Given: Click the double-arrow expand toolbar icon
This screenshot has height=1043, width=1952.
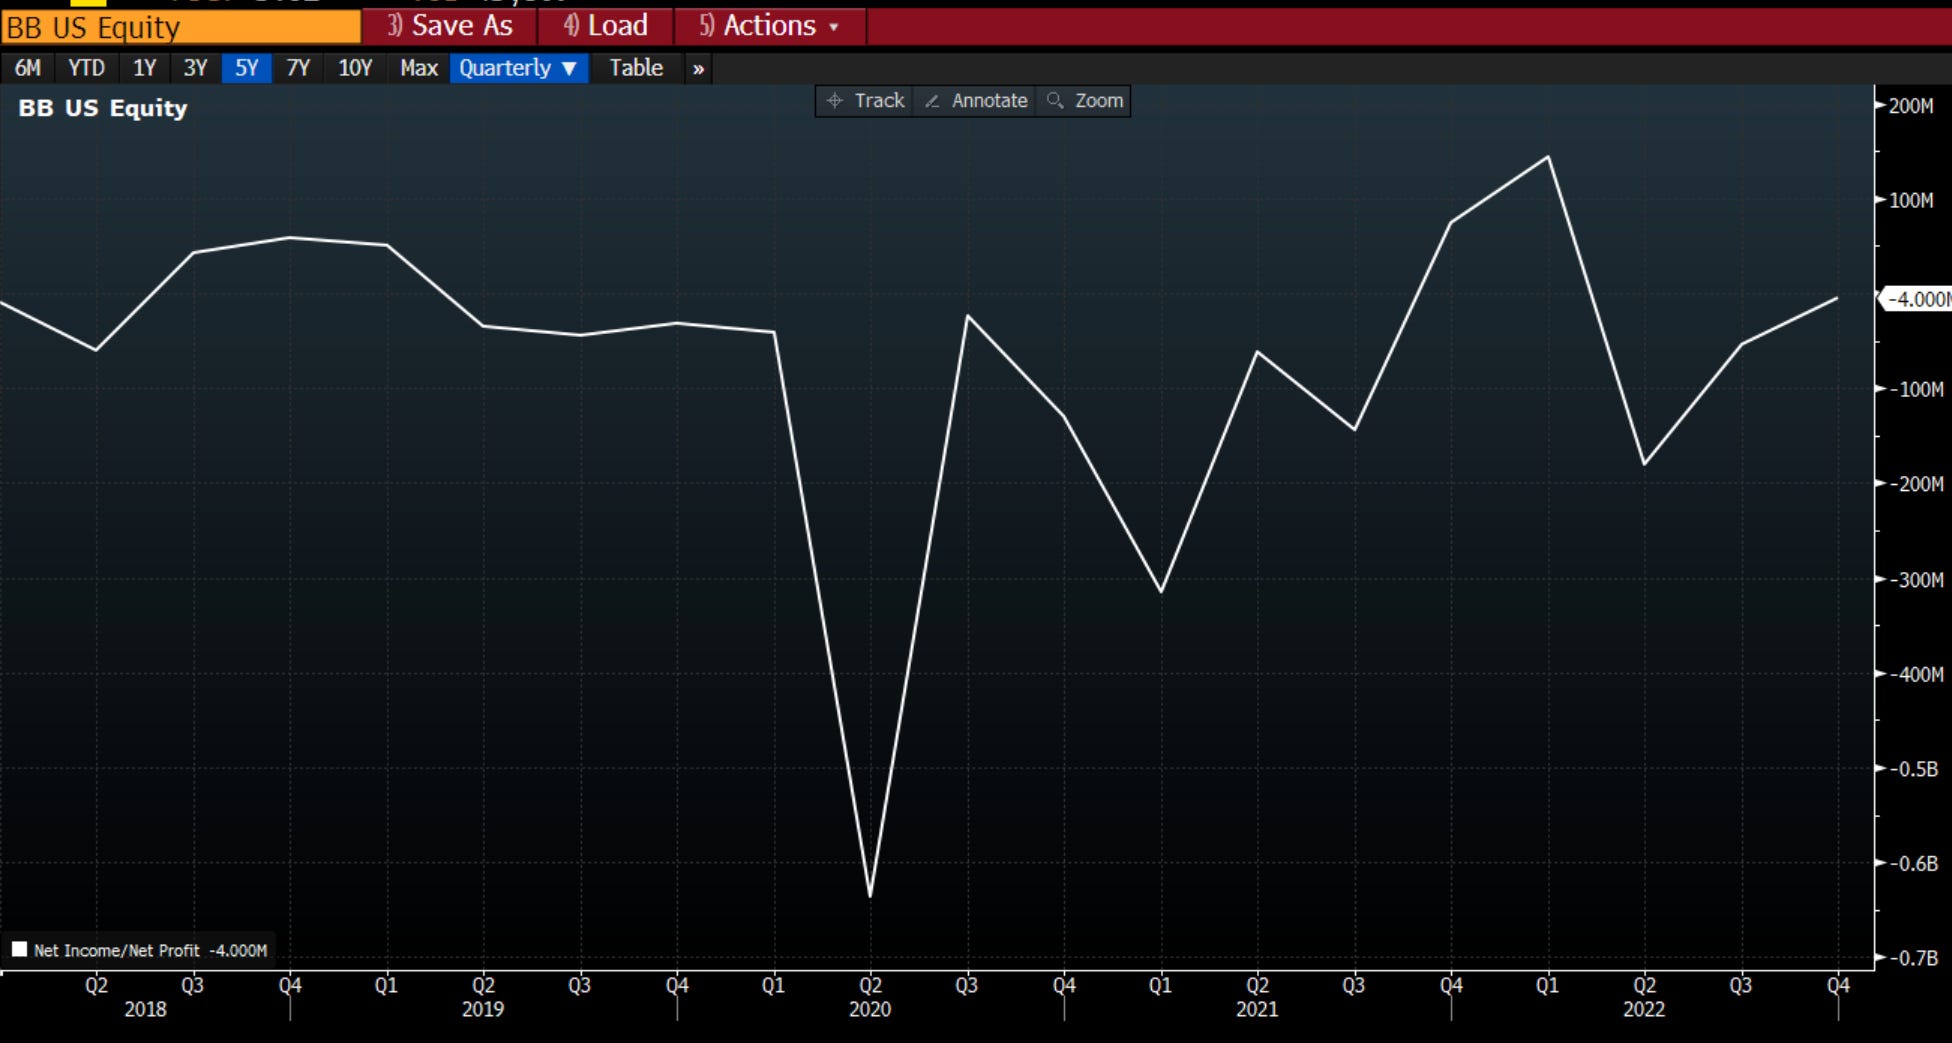Looking at the screenshot, I should point(698,69).
